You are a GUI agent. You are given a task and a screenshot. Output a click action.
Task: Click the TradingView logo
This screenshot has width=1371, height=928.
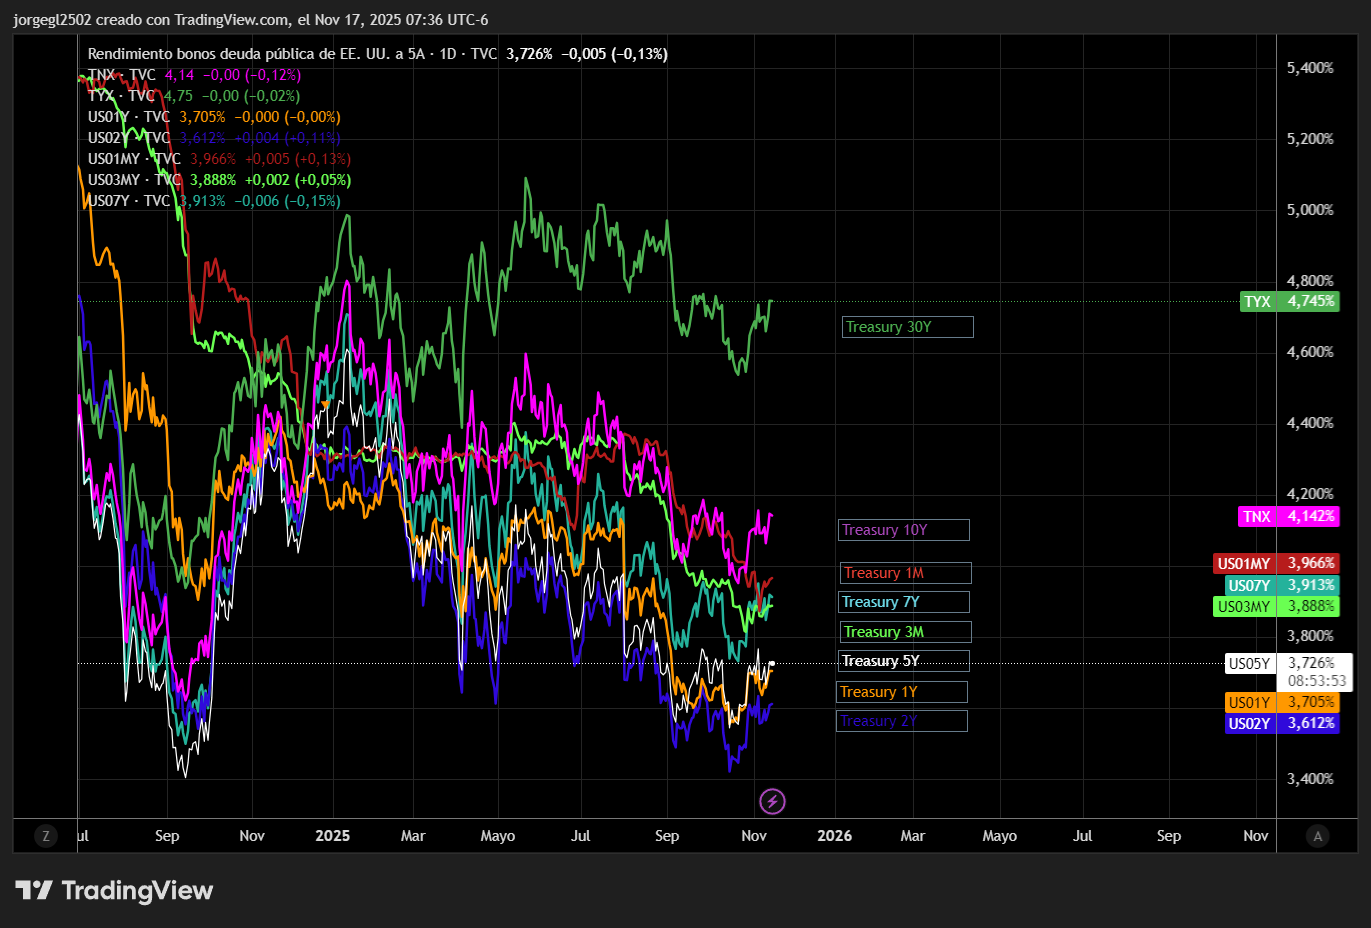click(114, 890)
